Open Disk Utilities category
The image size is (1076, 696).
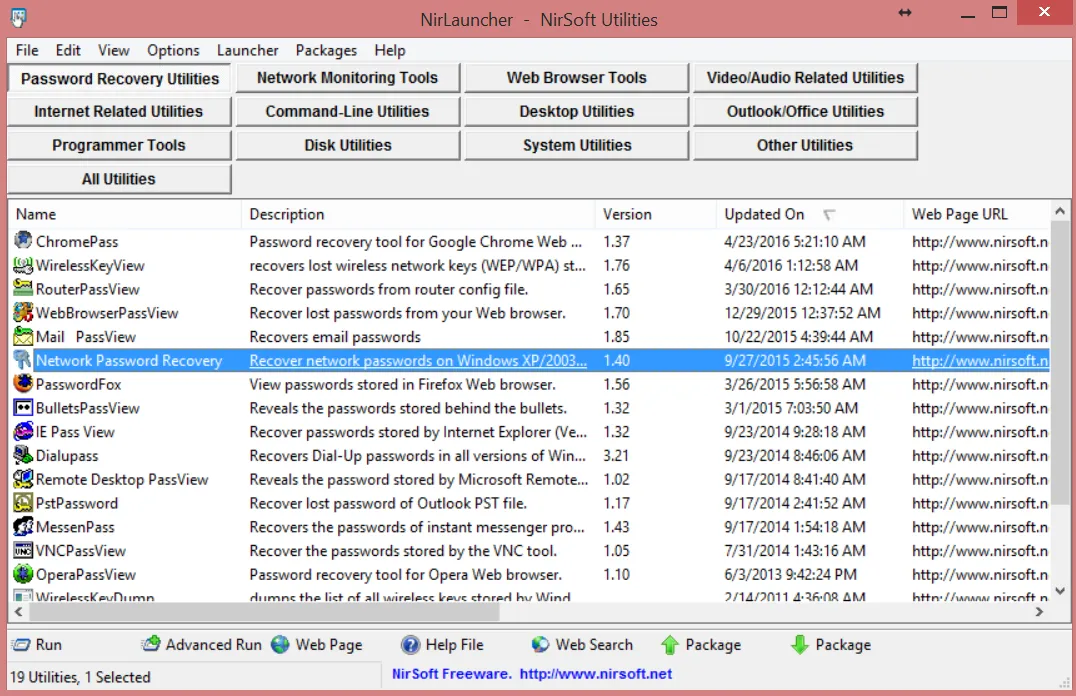(x=347, y=145)
